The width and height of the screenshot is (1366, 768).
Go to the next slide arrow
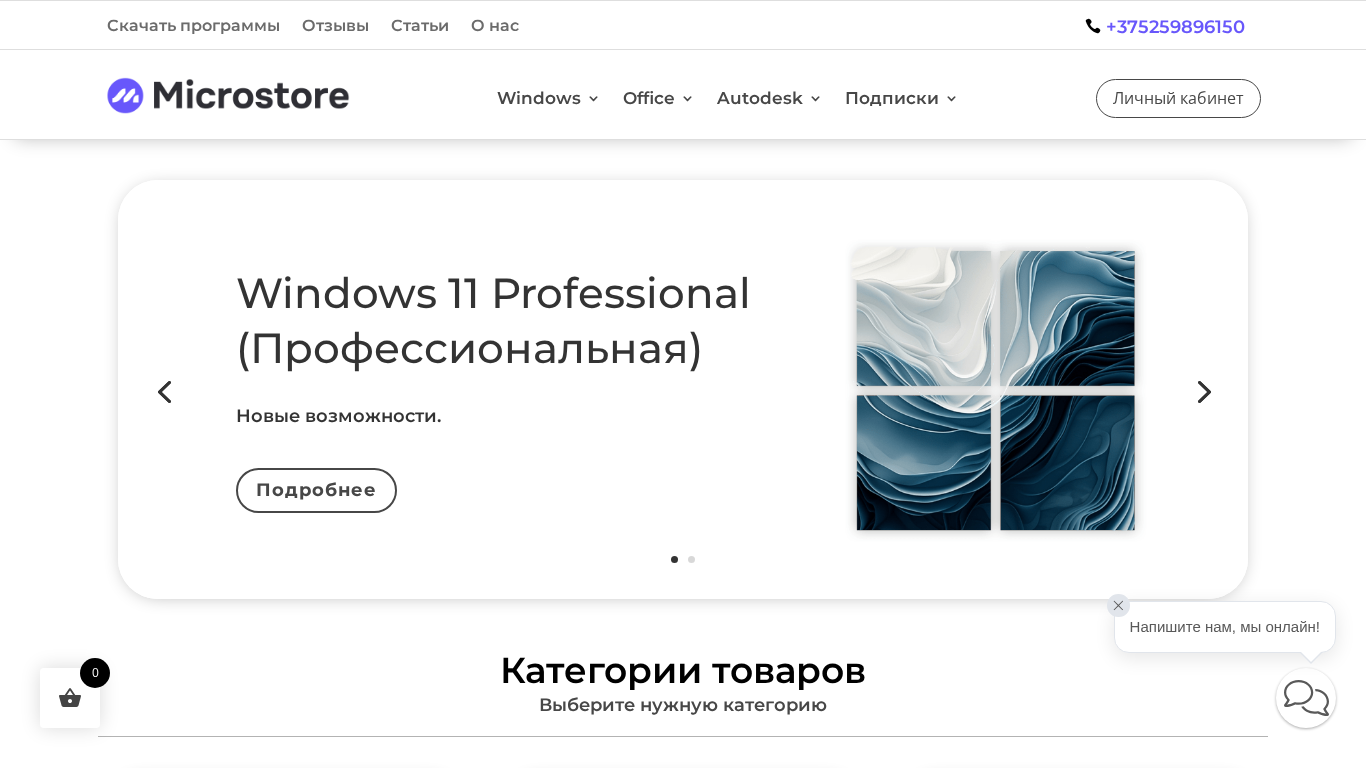1204,392
